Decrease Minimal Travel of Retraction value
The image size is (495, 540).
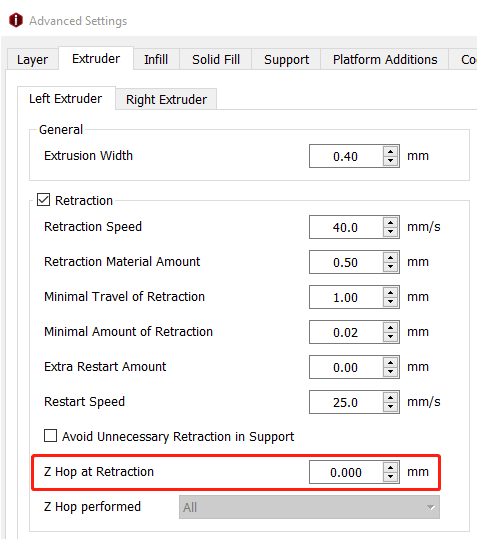click(x=391, y=302)
